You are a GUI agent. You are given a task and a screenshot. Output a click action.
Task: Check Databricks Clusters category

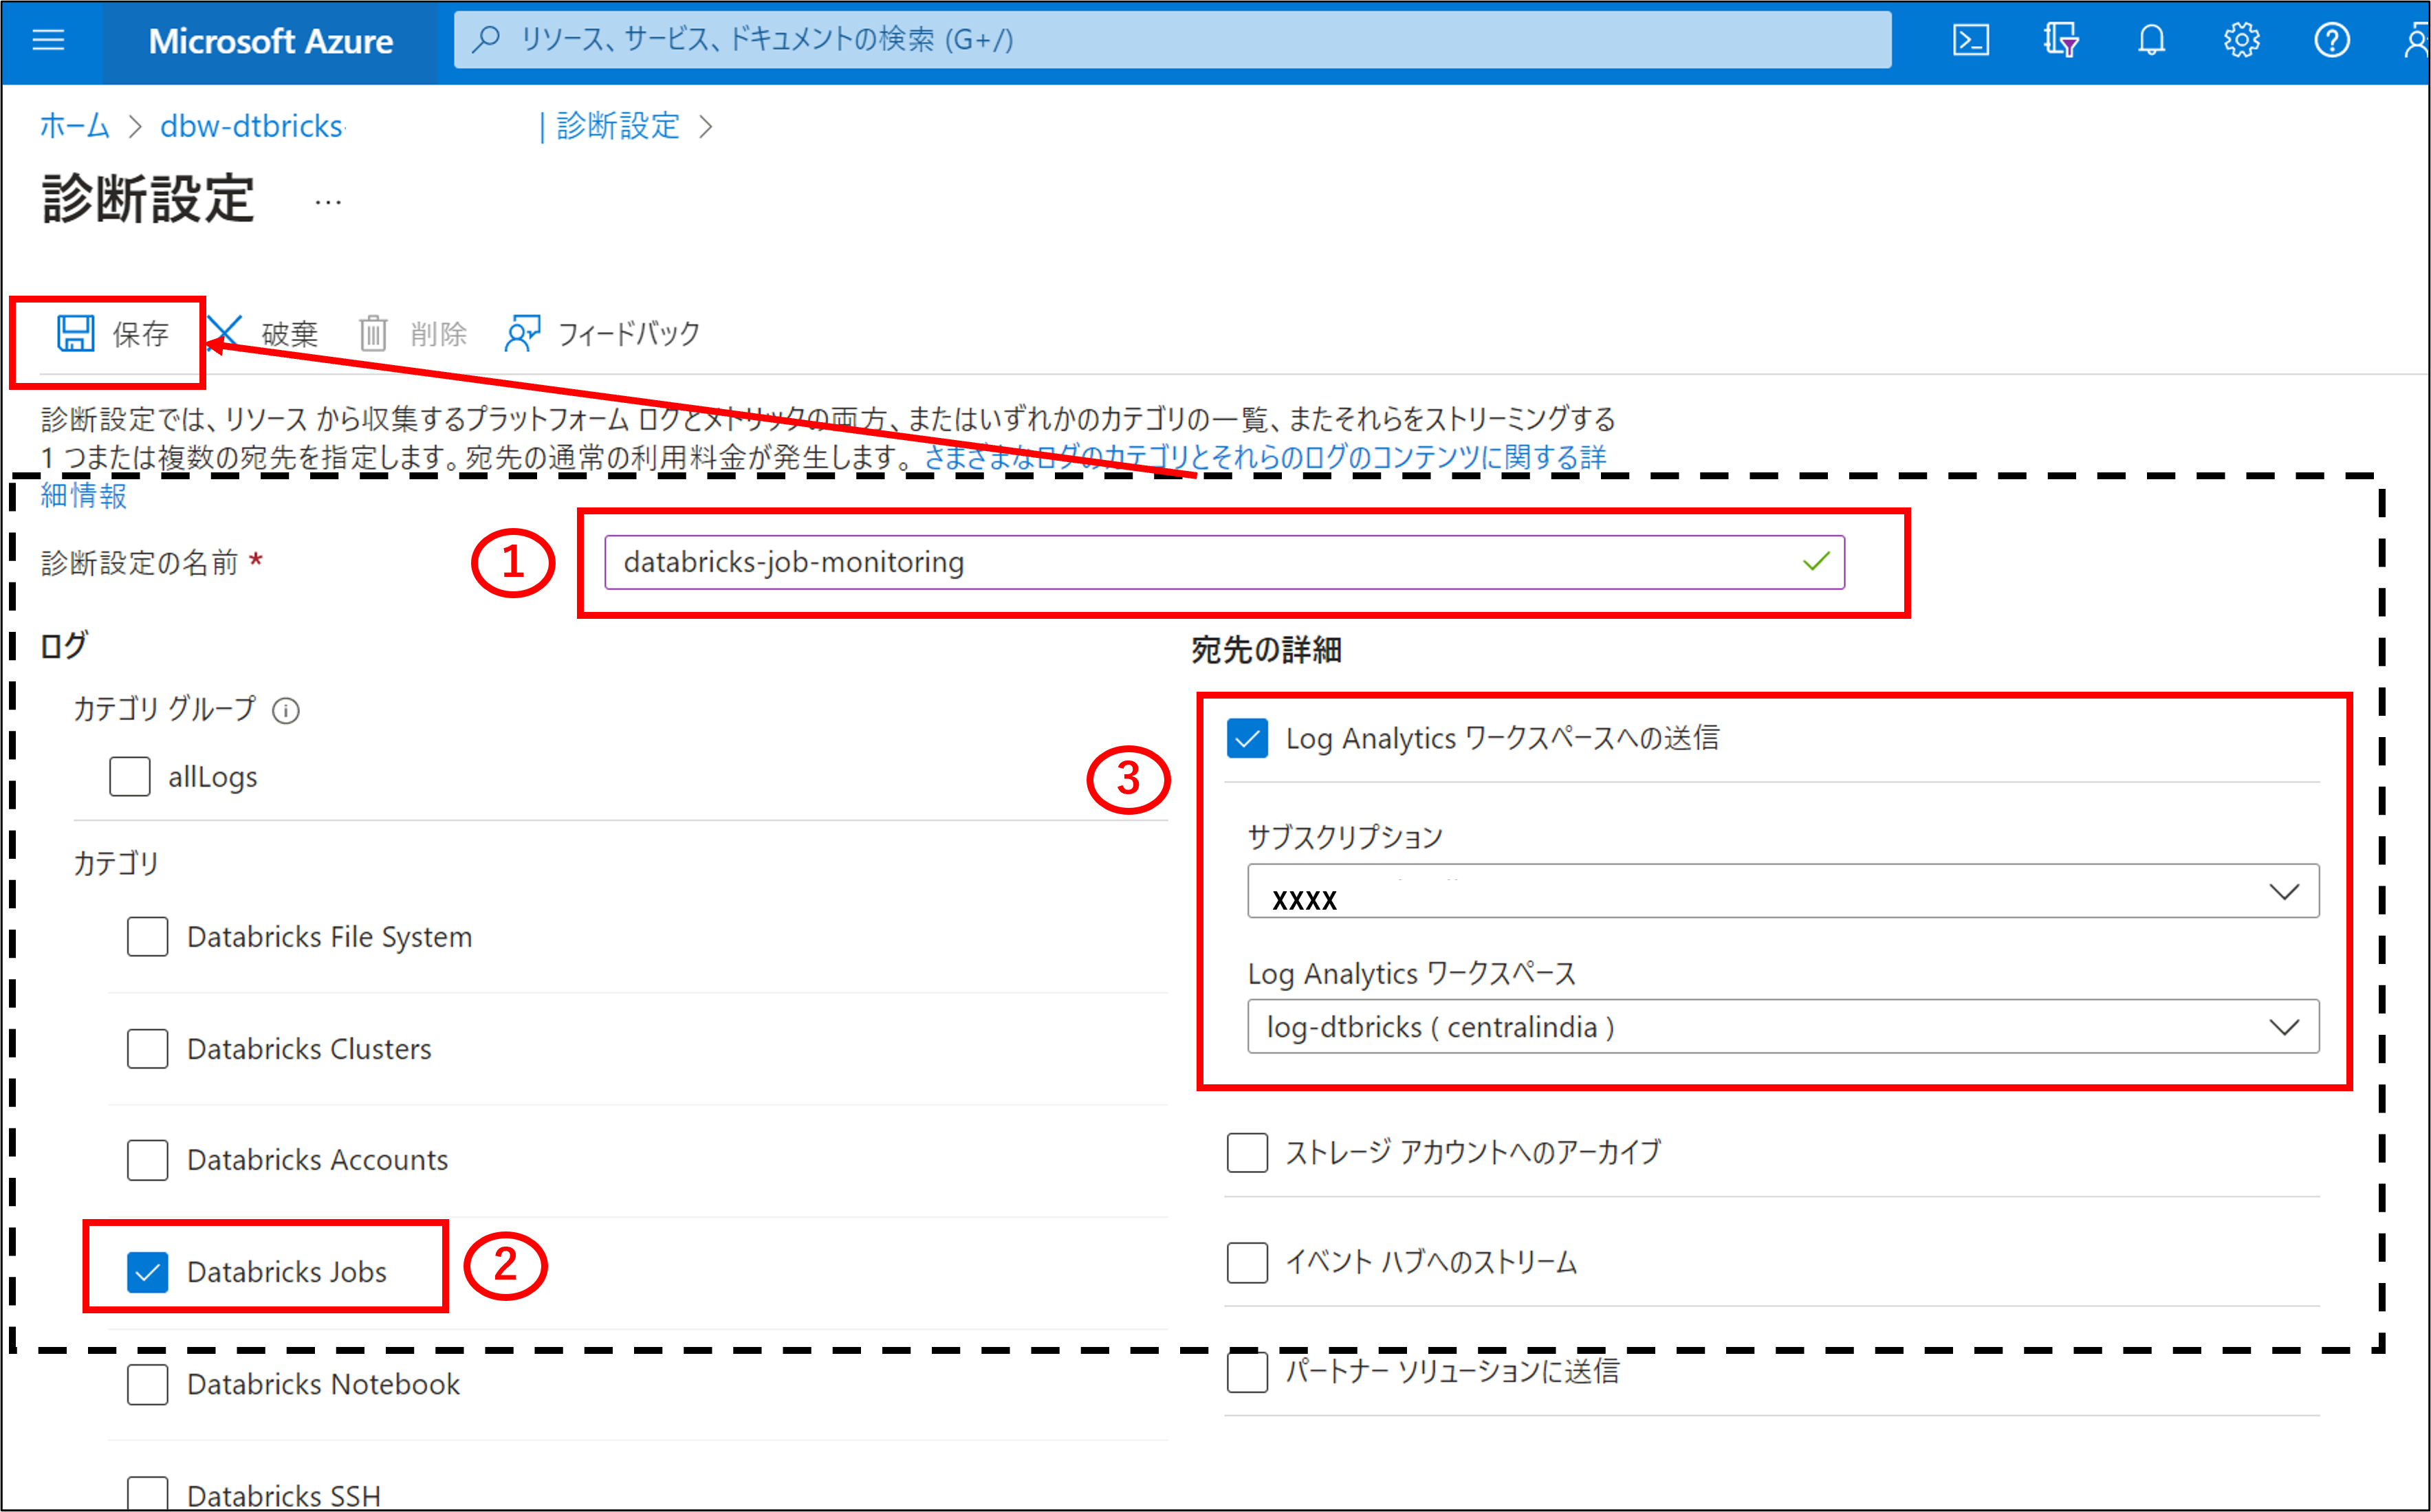148,1048
